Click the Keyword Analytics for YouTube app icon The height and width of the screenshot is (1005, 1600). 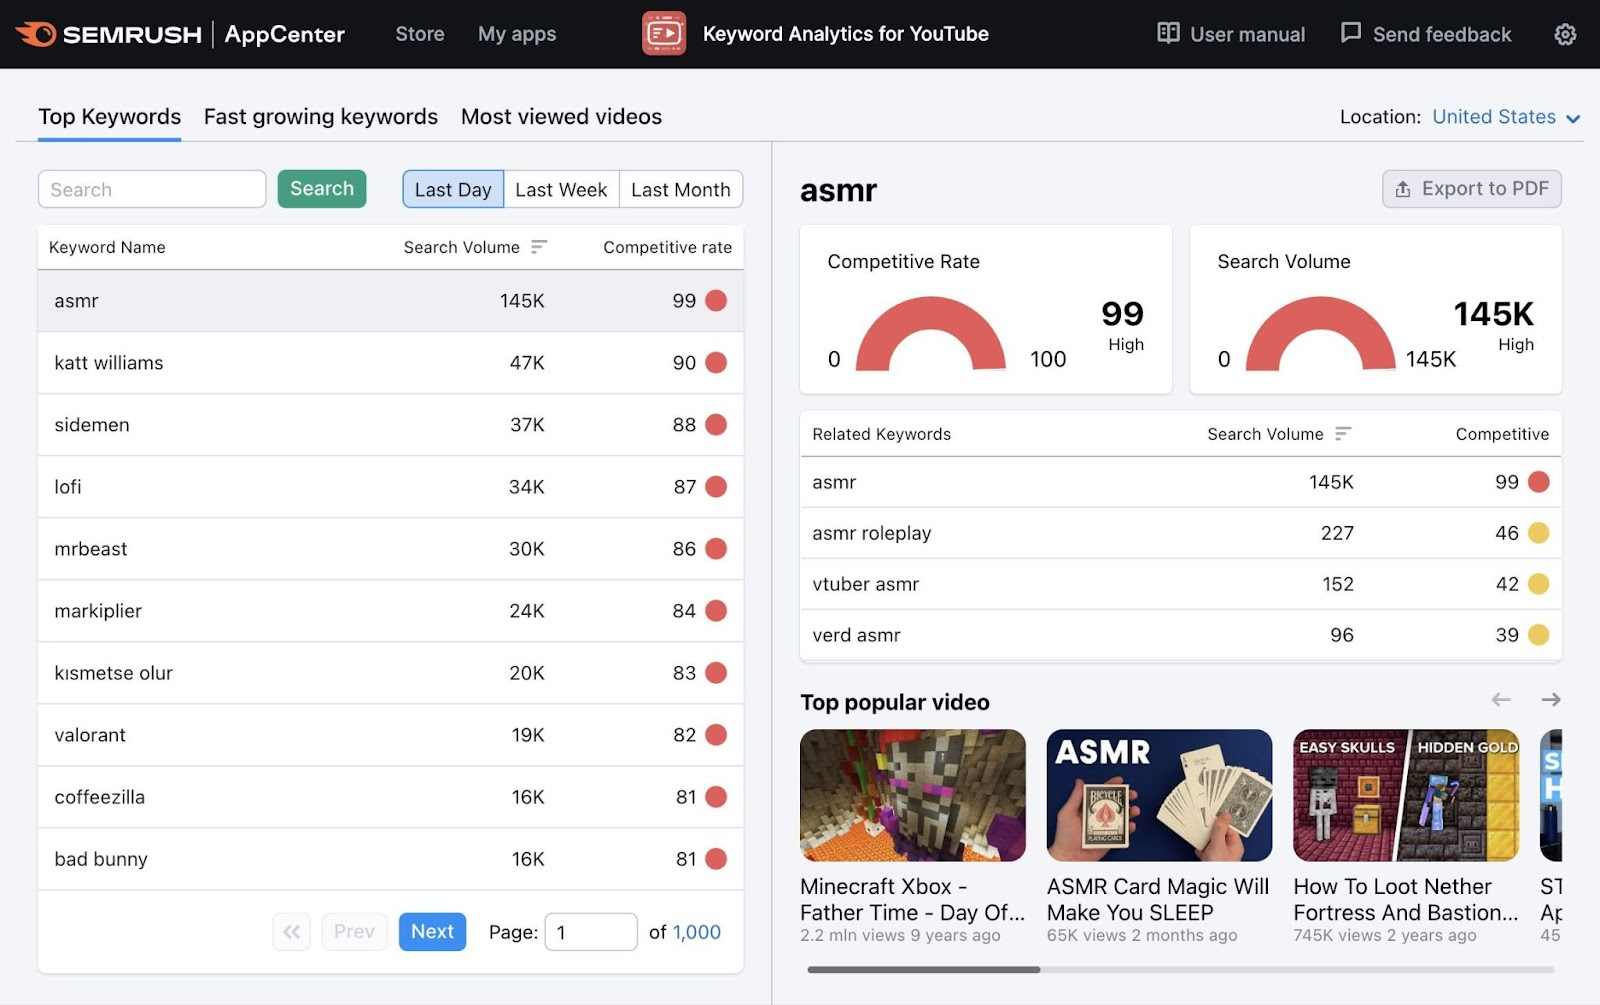(x=664, y=34)
